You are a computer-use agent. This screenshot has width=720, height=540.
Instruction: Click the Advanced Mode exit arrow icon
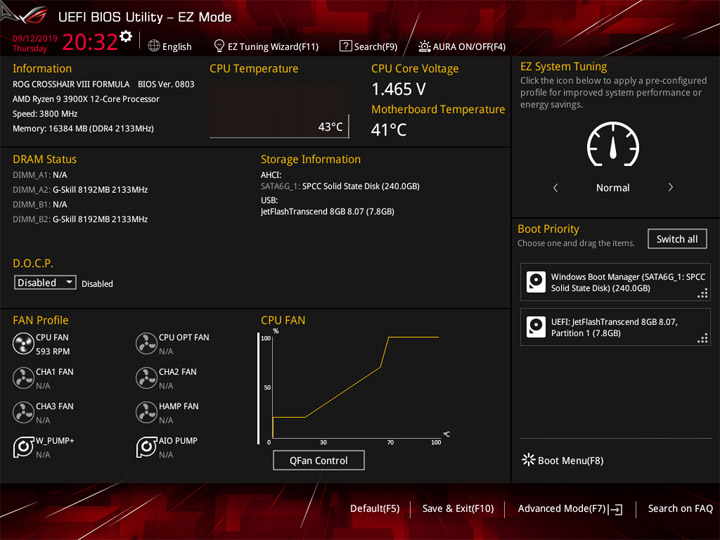[x=616, y=509]
